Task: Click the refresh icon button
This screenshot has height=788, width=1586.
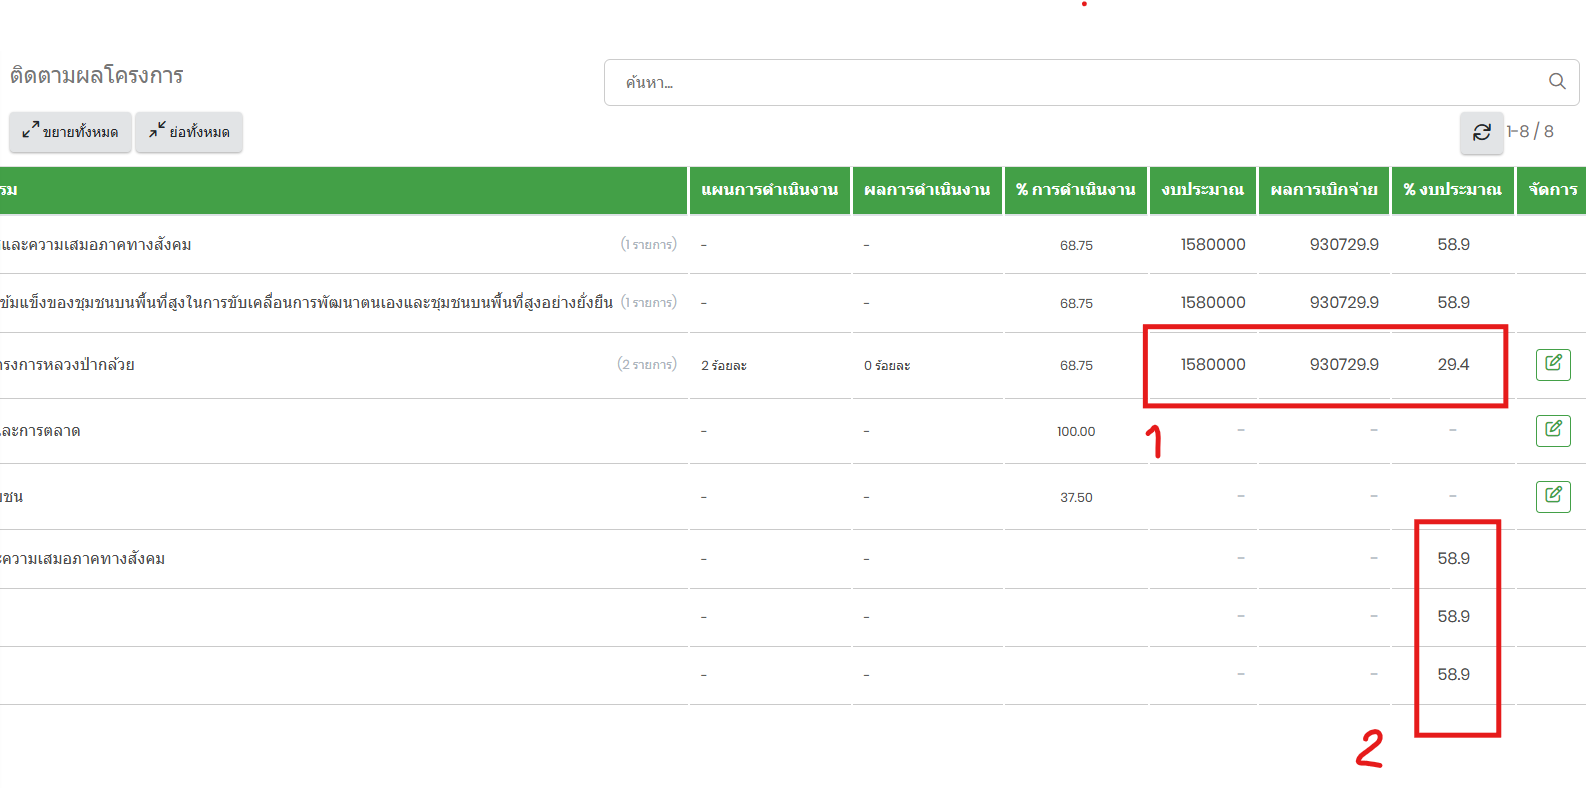Action: (x=1481, y=132)
